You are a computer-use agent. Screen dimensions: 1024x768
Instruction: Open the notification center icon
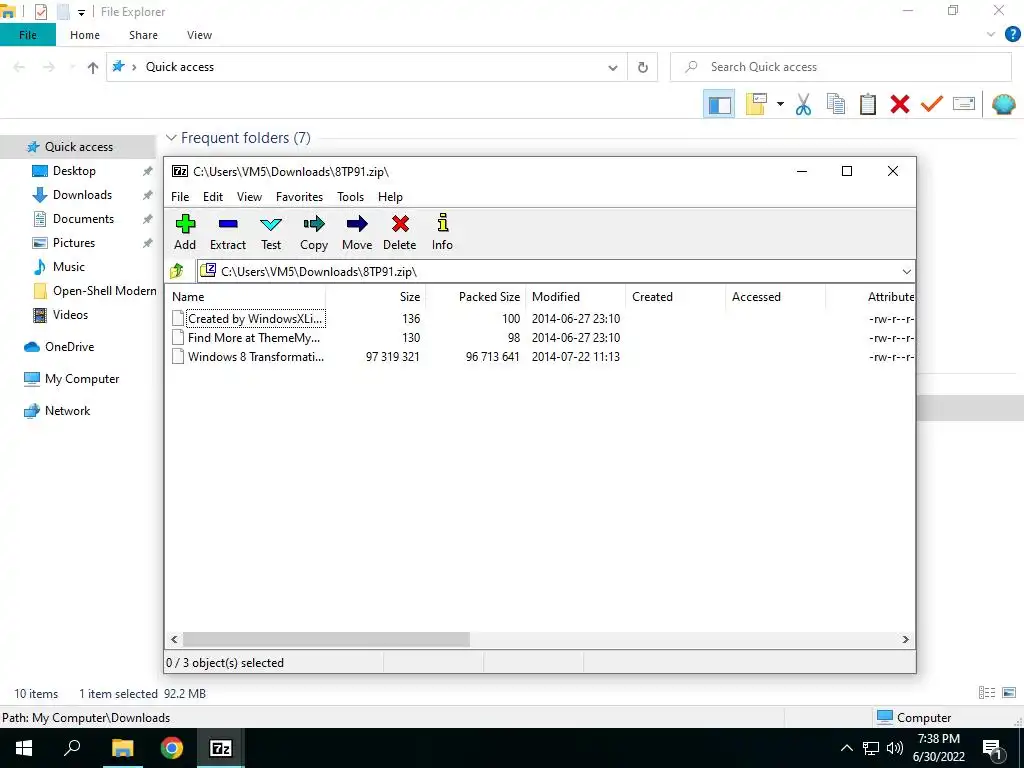click(x=993, y=748)
